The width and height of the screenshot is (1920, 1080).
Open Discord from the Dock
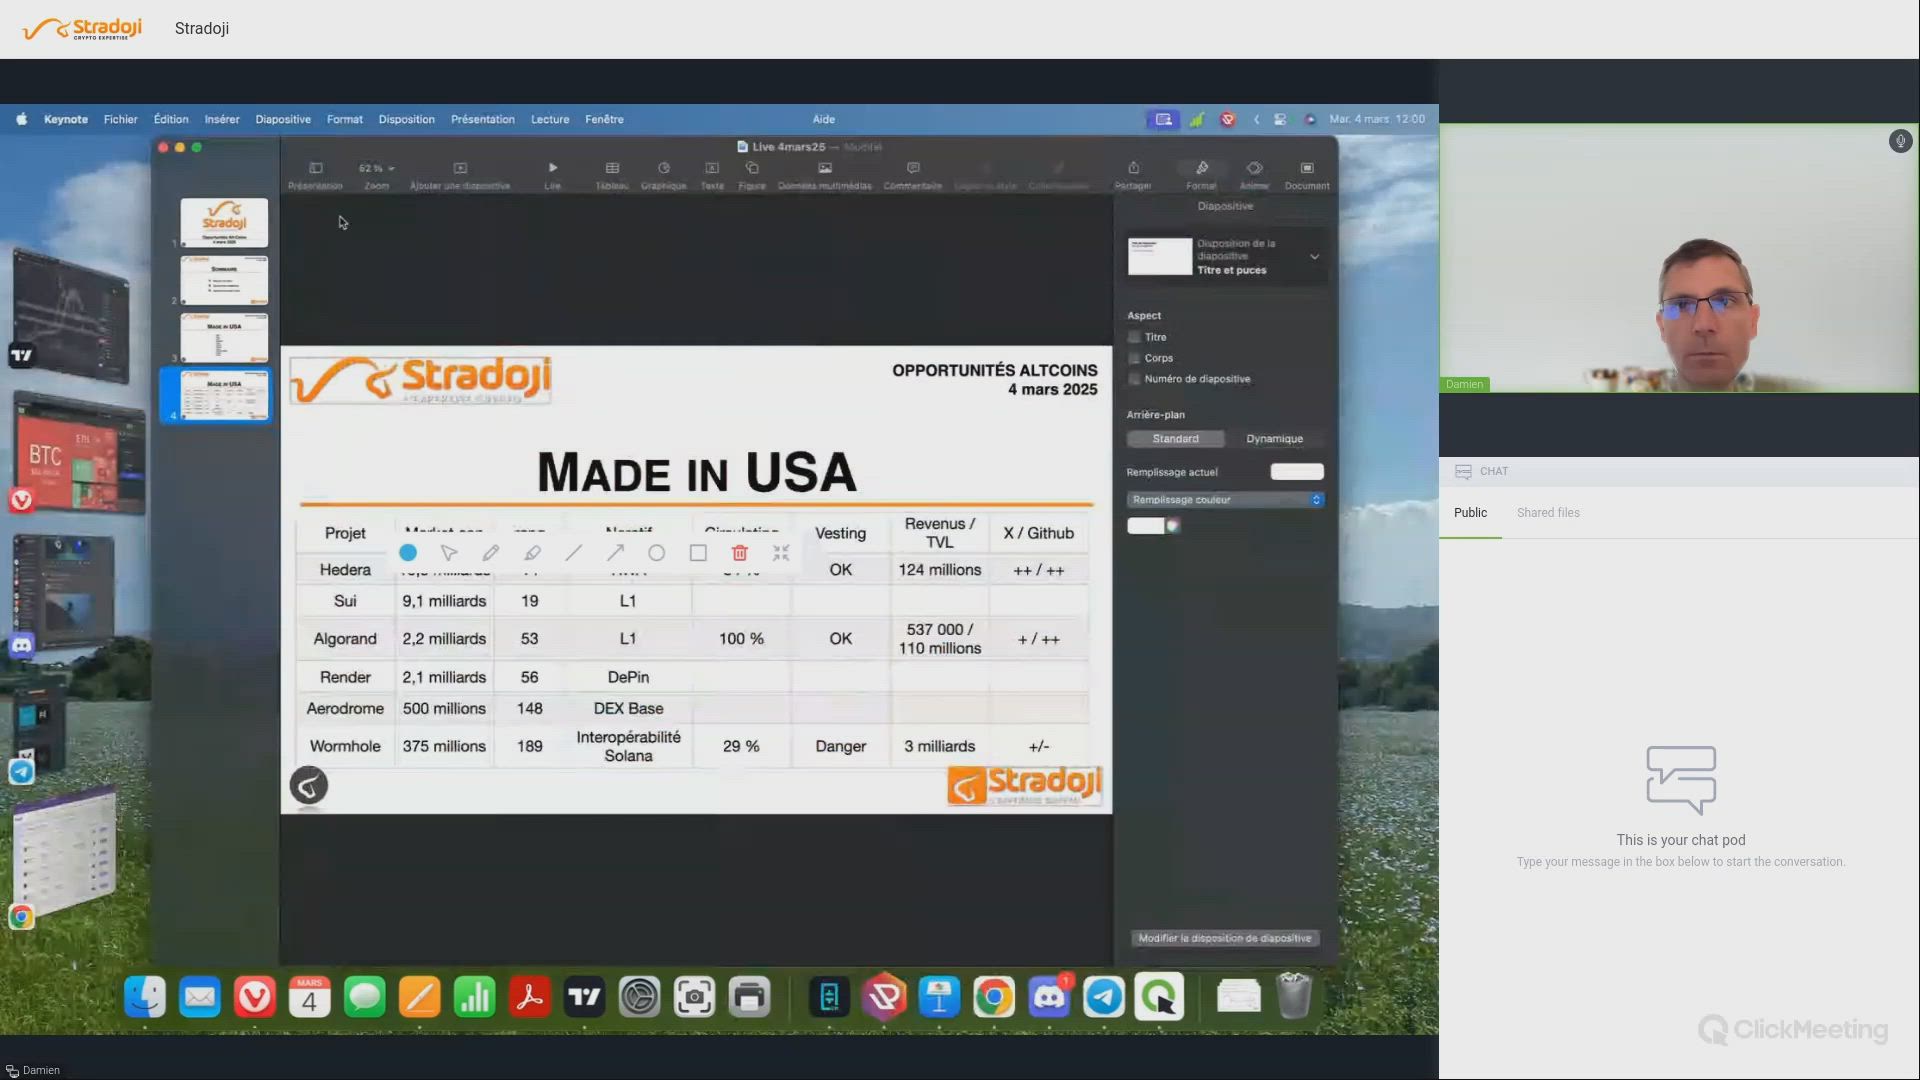click(1049, 997)
